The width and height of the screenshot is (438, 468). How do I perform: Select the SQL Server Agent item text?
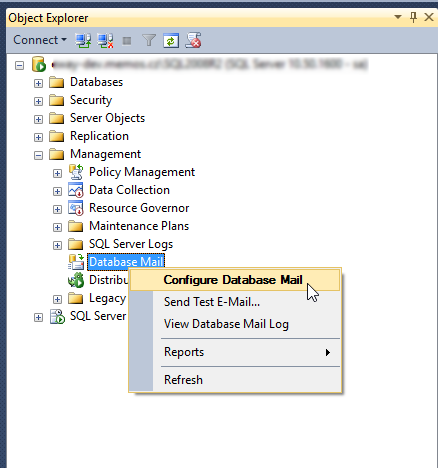coord(98,316)
